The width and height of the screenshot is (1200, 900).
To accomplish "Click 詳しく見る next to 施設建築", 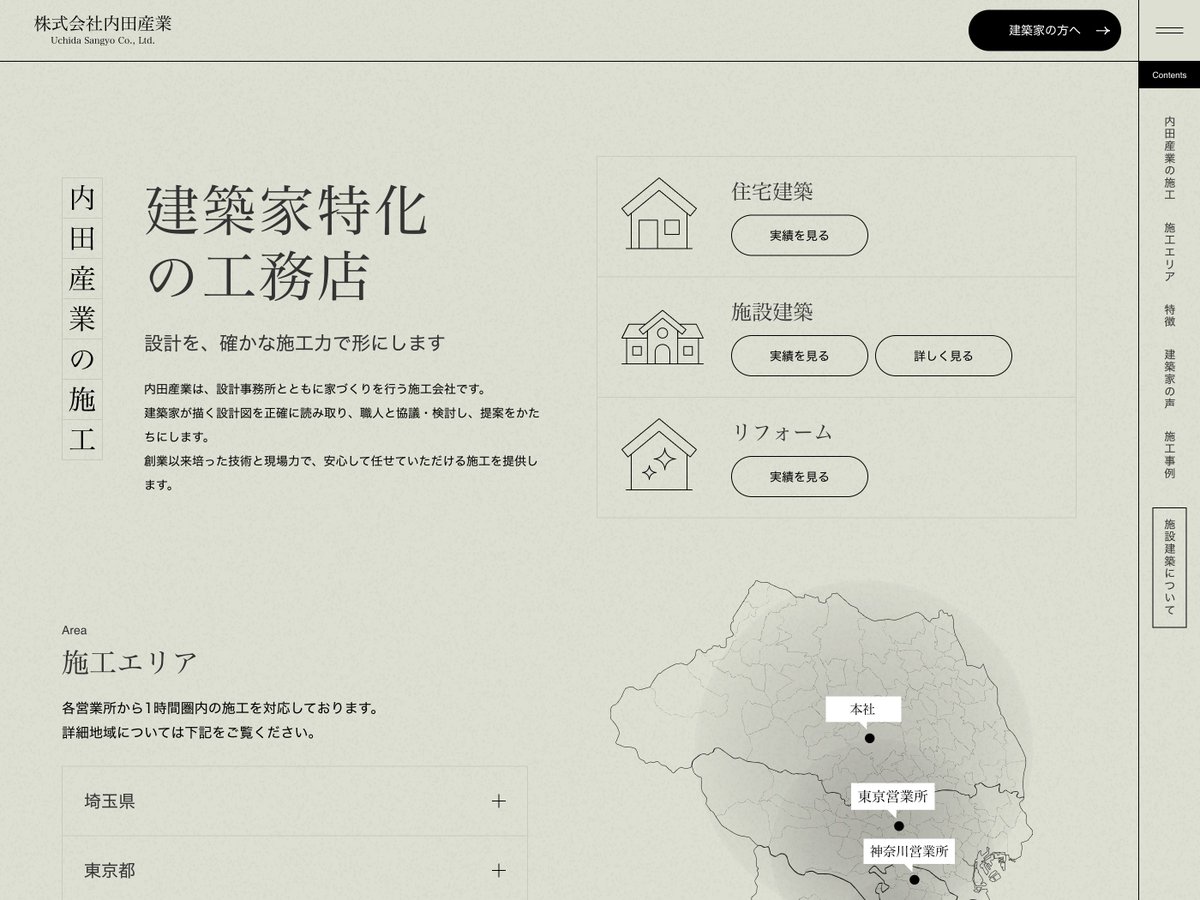I will pos(943,355).
